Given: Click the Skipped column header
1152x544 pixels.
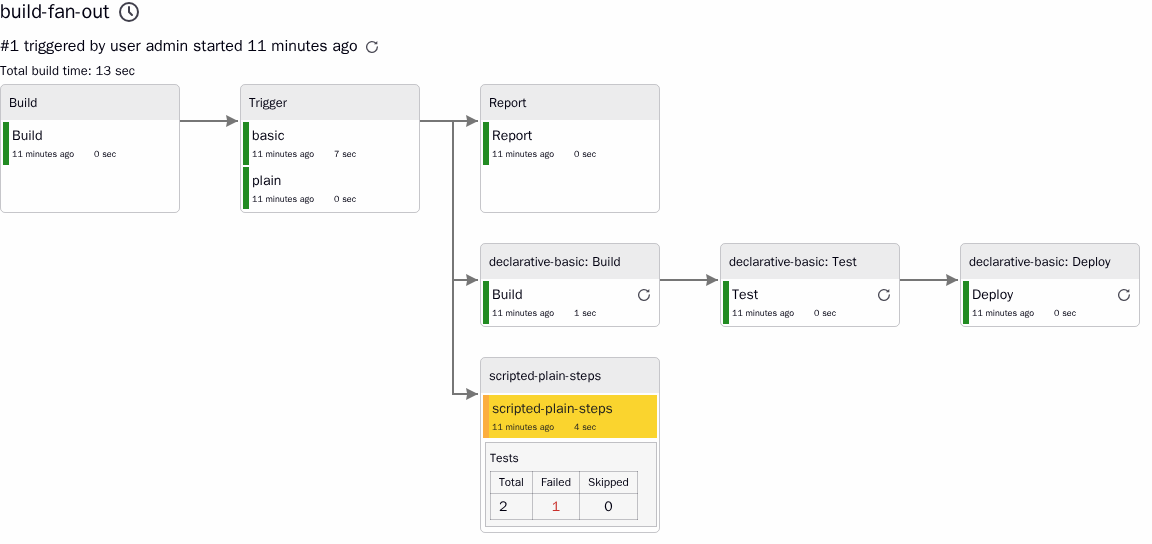Looking at the screenshot, I should tap(608, 482).
